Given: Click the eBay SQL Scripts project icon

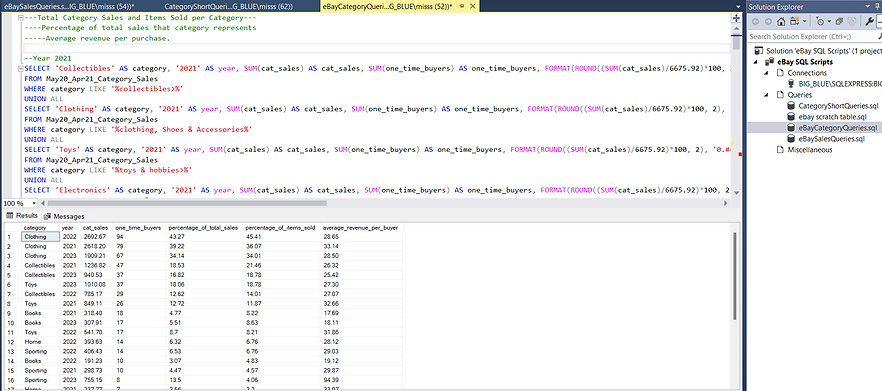Looking at the screenshot, I should 771,62.
